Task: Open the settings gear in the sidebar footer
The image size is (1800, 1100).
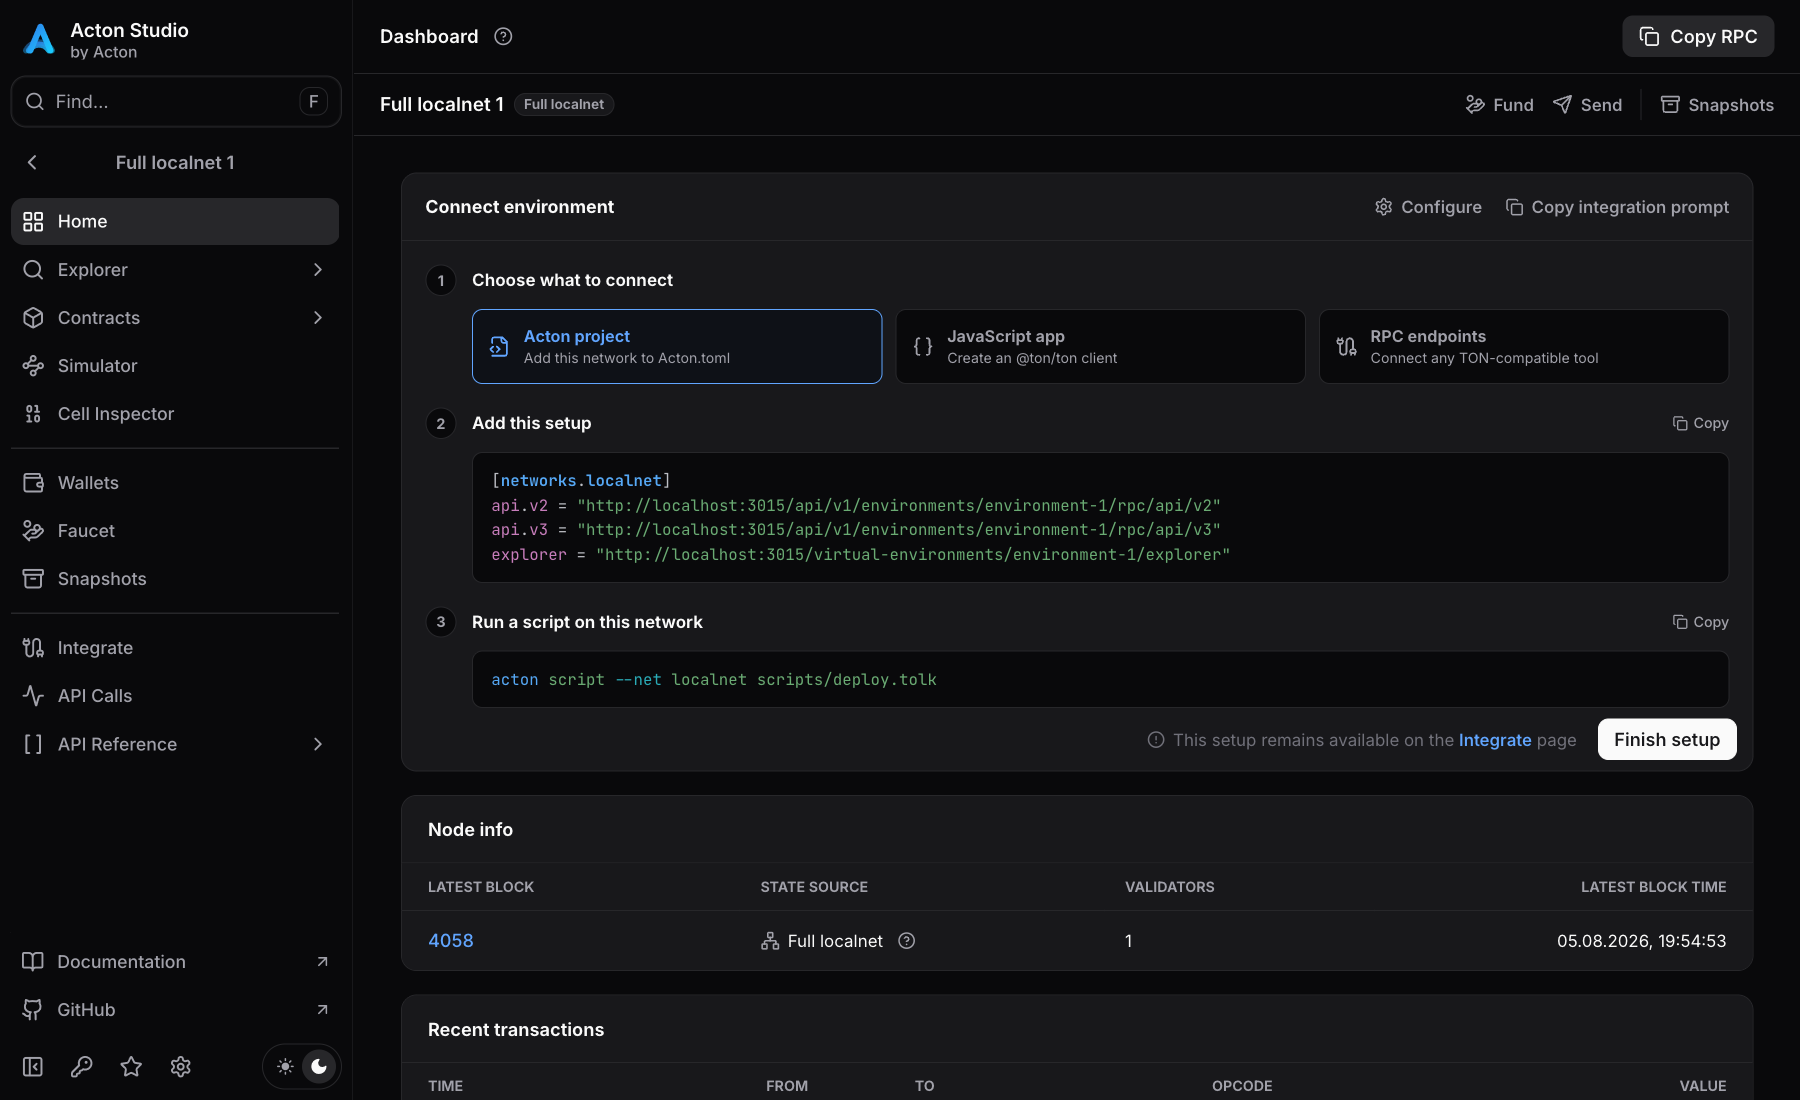Action: coord(181,1067)
